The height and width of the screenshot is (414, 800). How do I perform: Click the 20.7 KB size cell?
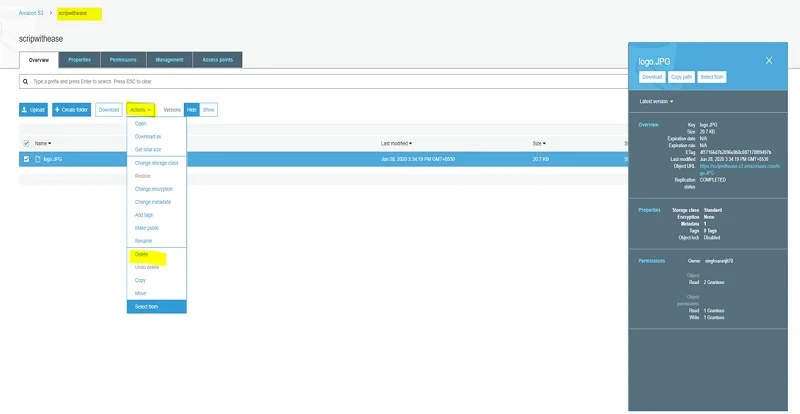[x=540, y=159]
